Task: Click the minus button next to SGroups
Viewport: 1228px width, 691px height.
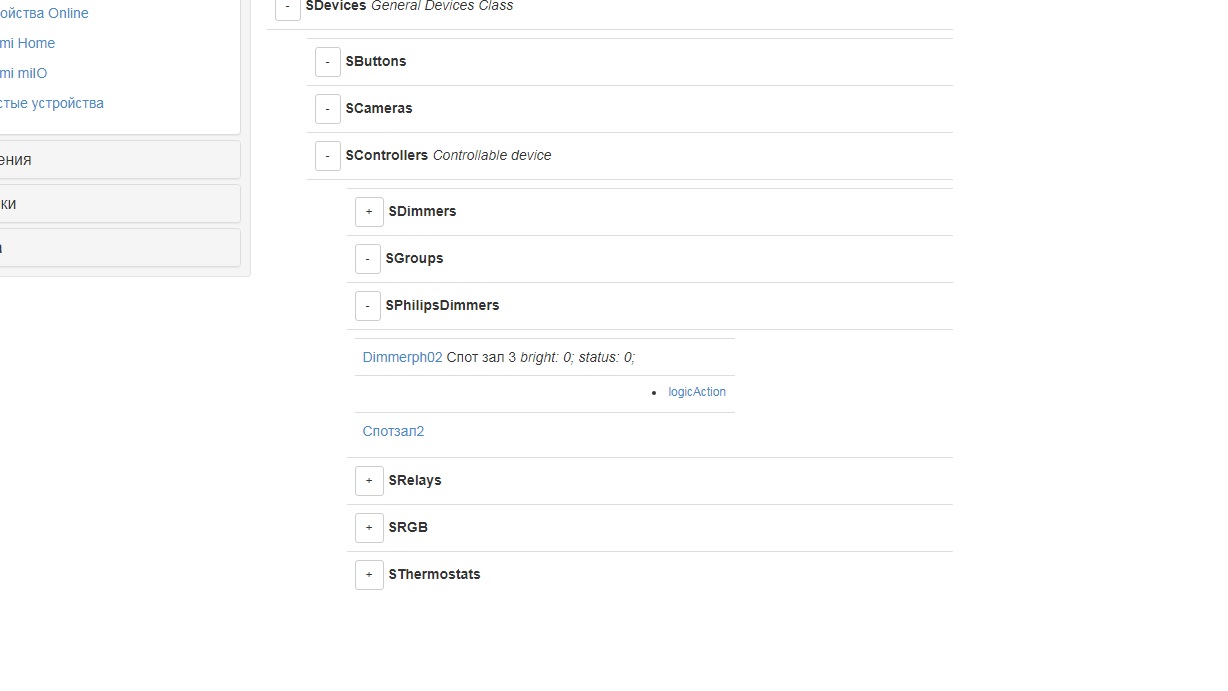Action: click(368, 259)
